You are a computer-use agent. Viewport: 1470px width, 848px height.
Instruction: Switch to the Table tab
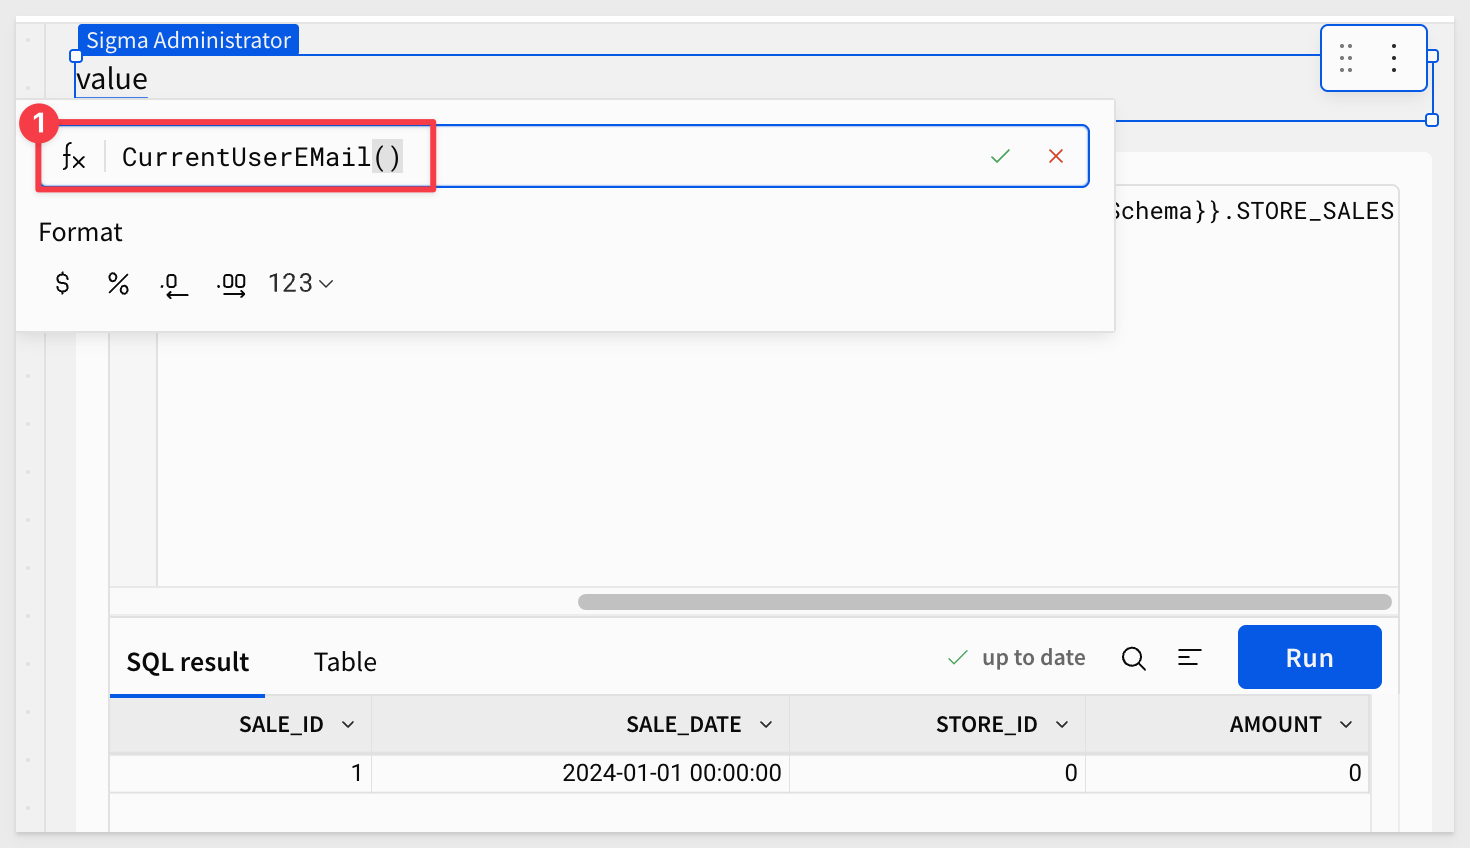click(345, 662)
